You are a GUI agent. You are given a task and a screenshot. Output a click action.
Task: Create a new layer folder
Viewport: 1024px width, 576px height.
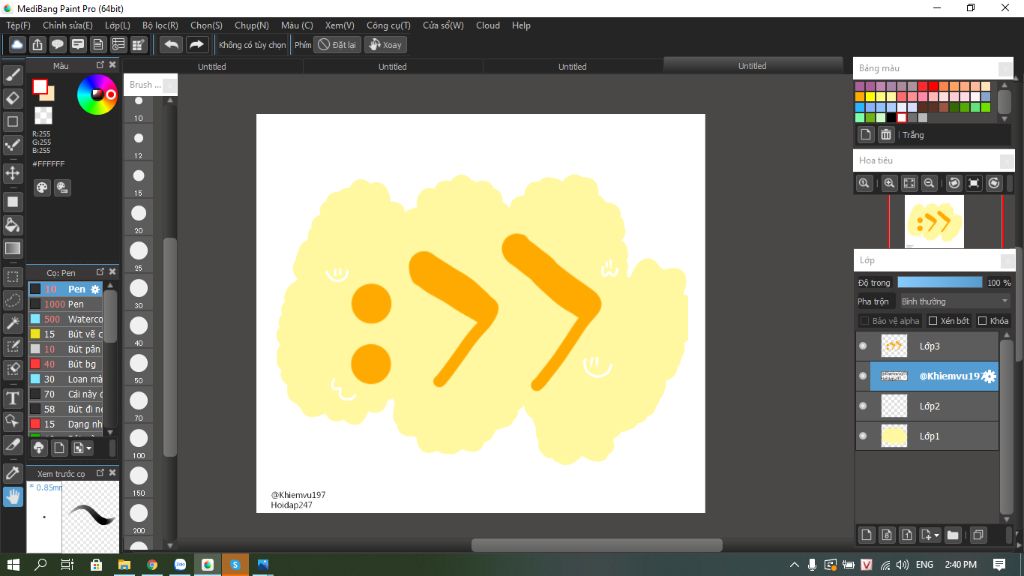(953, 535)
